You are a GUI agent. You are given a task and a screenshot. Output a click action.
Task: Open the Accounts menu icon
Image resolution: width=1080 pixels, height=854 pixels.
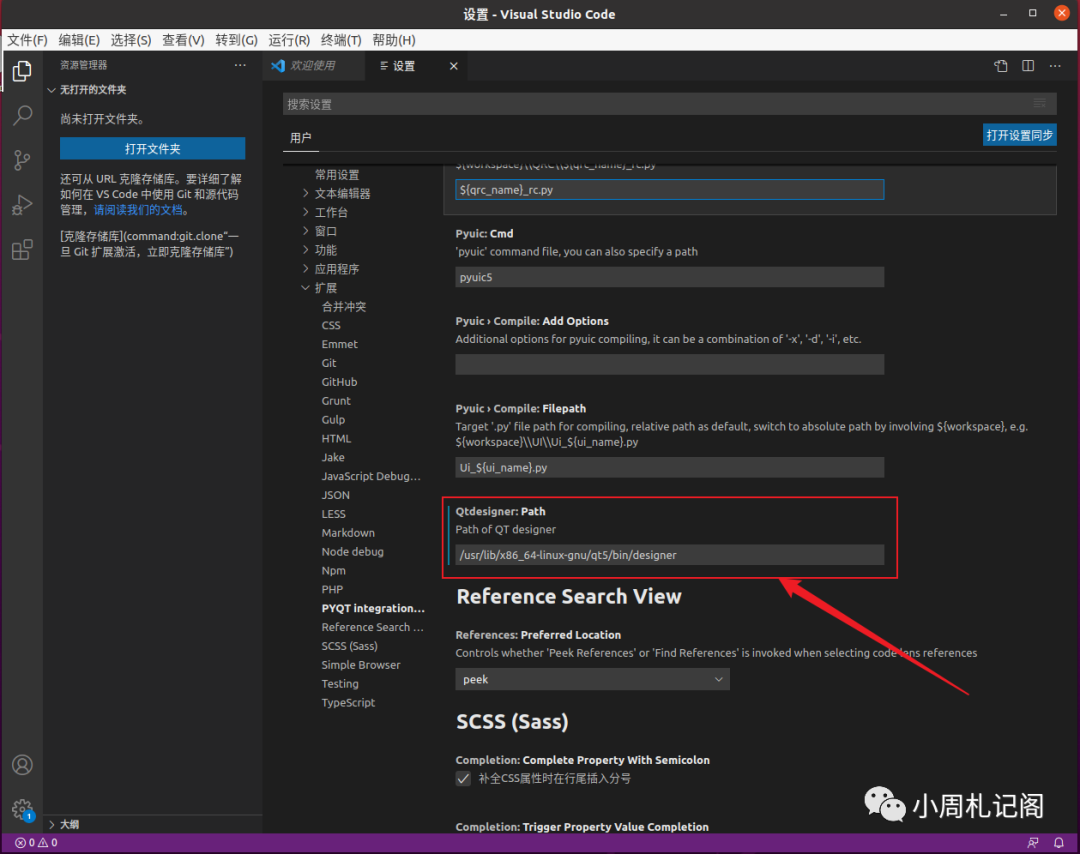[22, 765]
